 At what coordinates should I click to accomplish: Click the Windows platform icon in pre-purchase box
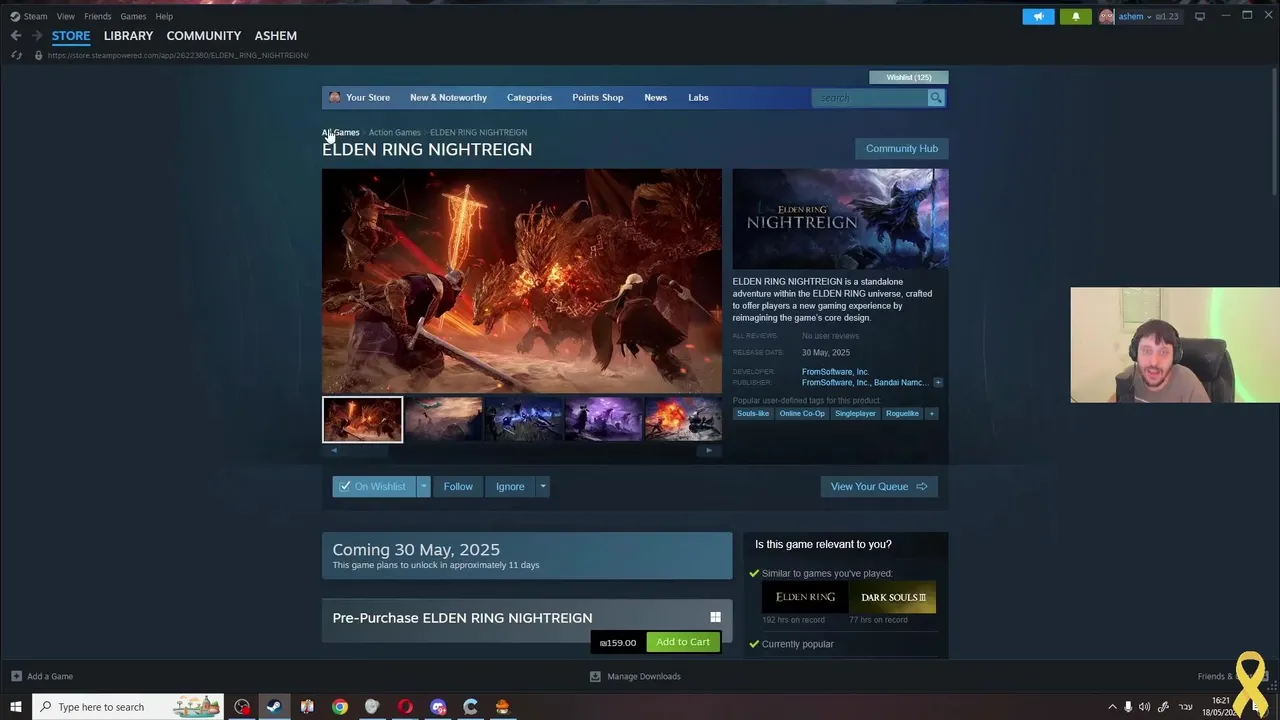[715, 617]
